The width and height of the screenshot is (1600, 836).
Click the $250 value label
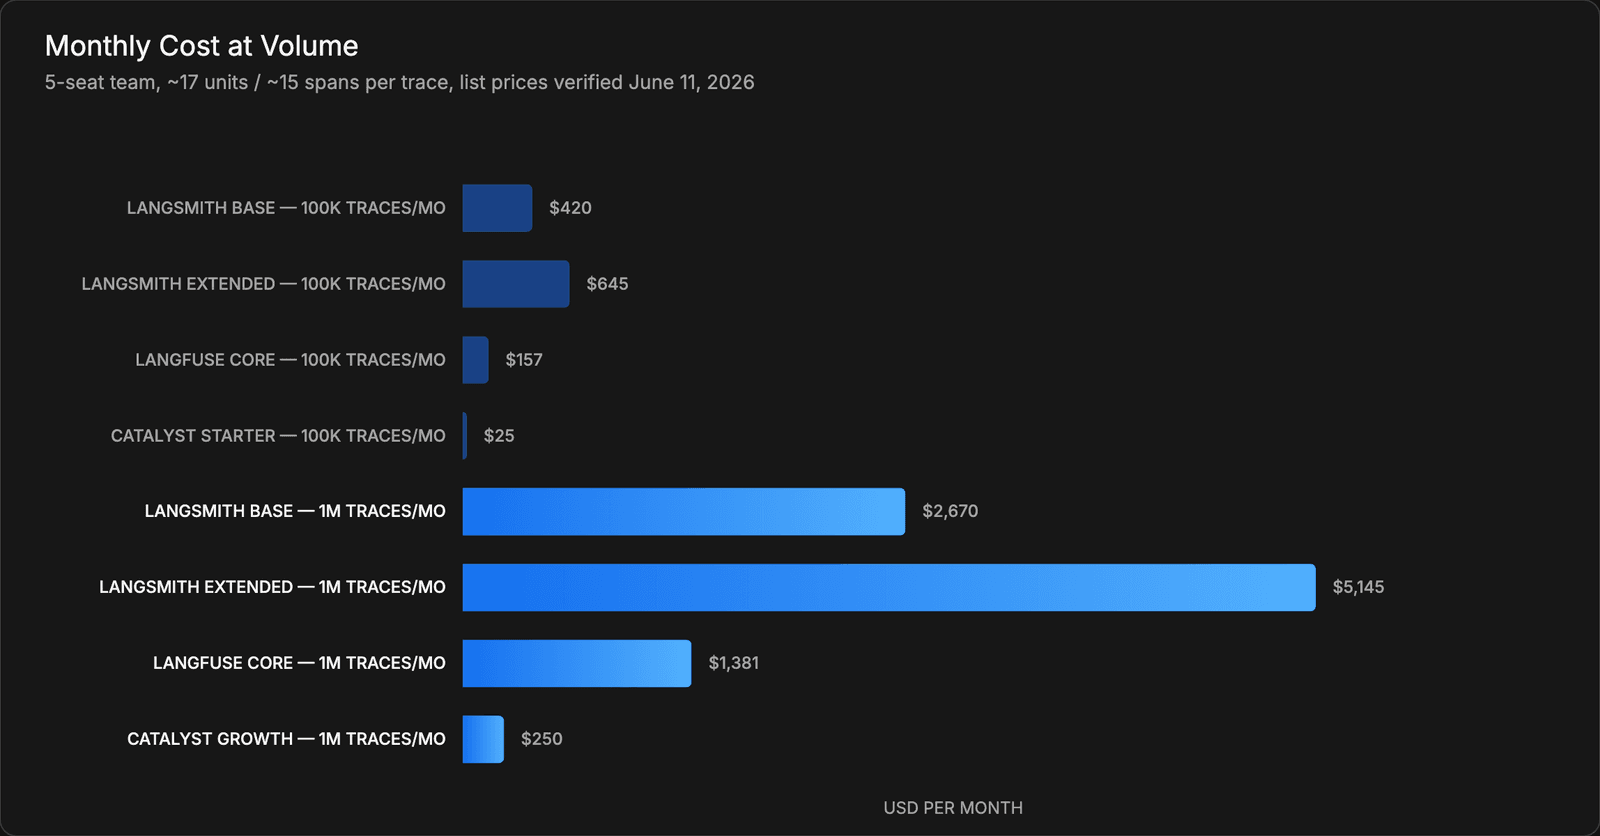(x=542, y=739)
